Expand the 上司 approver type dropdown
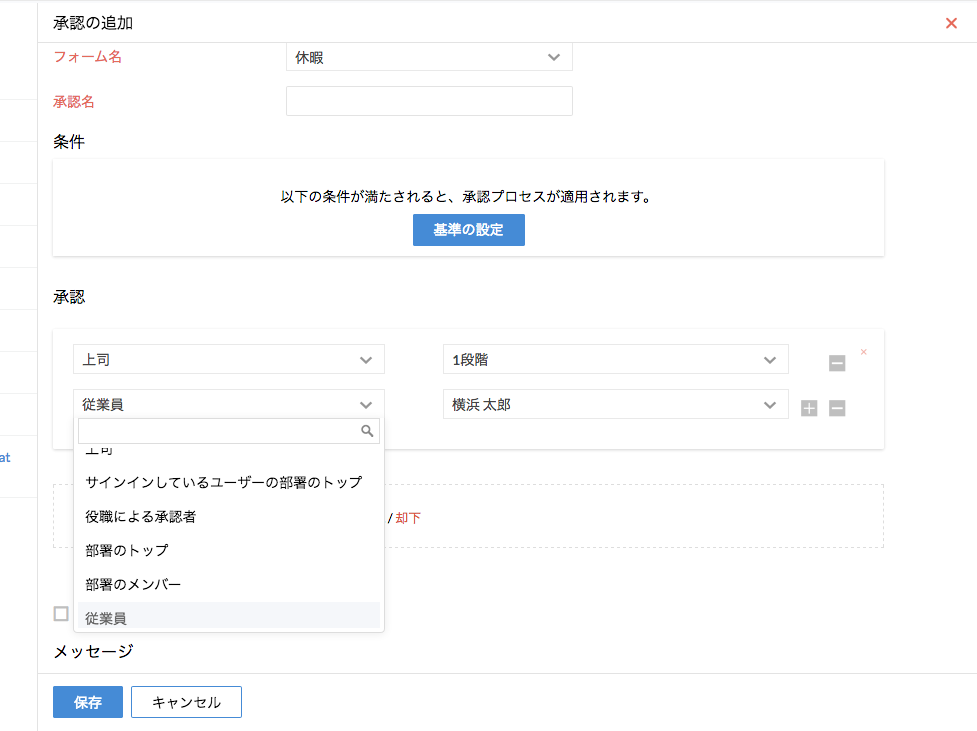The height and width of the screenshot is (731, 977). 228,360
